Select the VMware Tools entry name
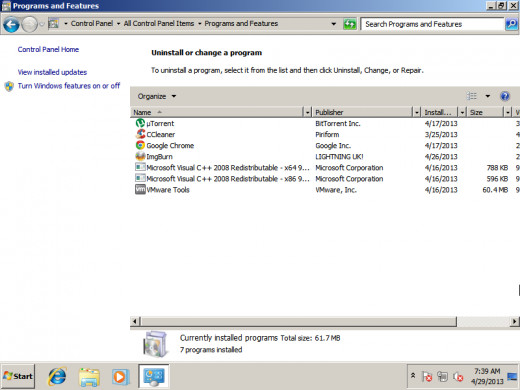 pos(168,190)
